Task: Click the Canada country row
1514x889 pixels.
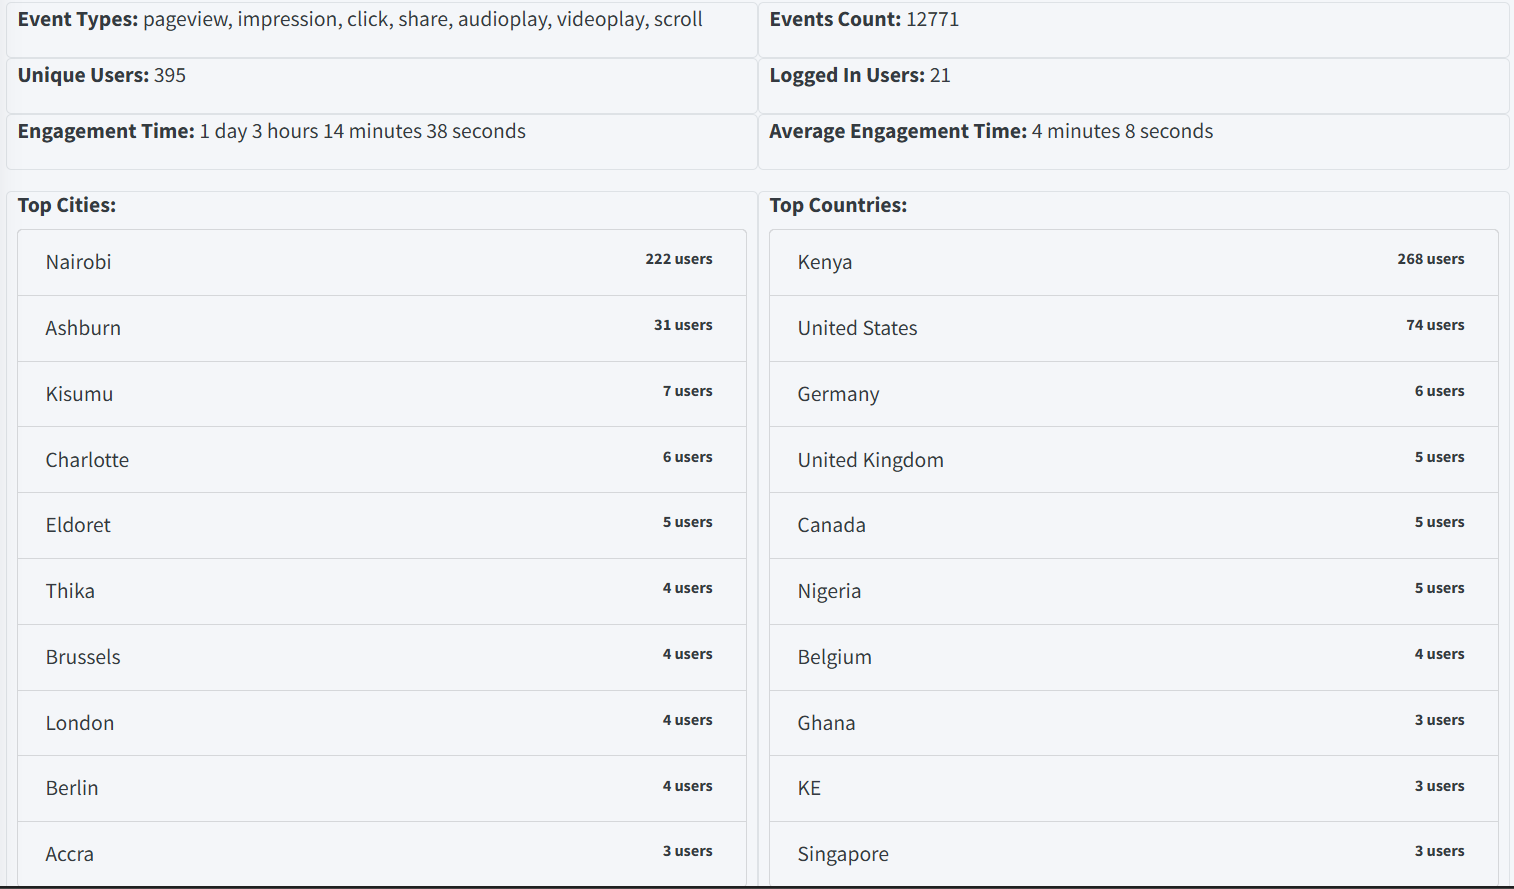Action: coord(1133,525)
